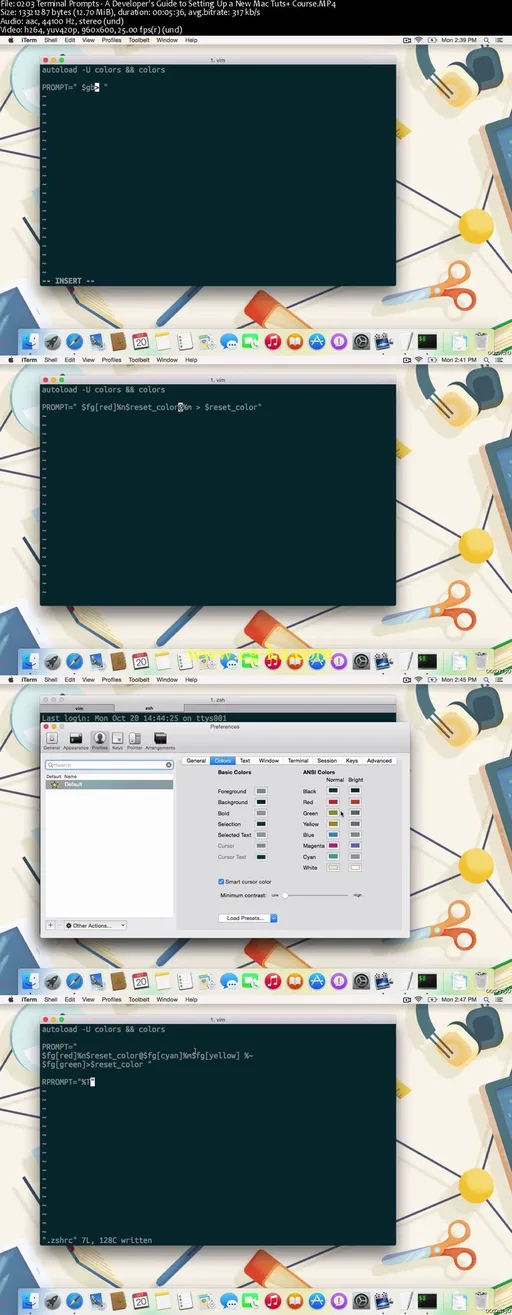Open the Arrangements pane in Preferences toolbar

[160, 740]
